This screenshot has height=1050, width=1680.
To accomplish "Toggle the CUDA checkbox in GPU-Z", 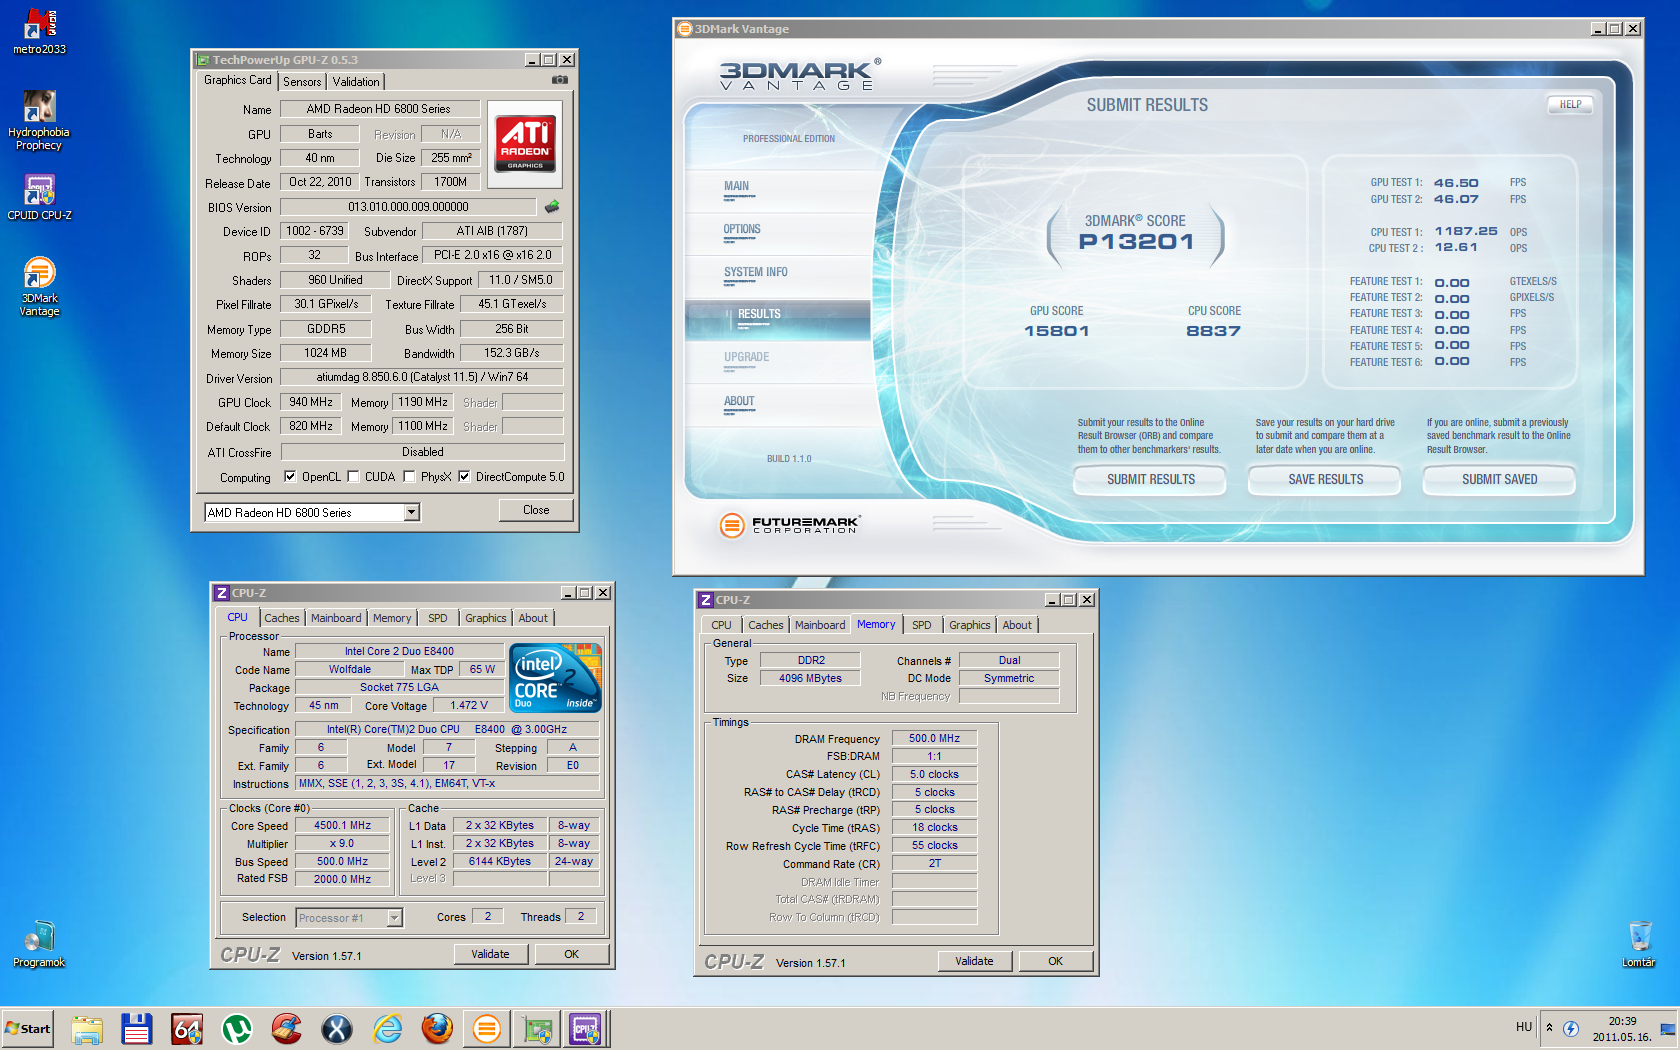I will click(353, 476).
